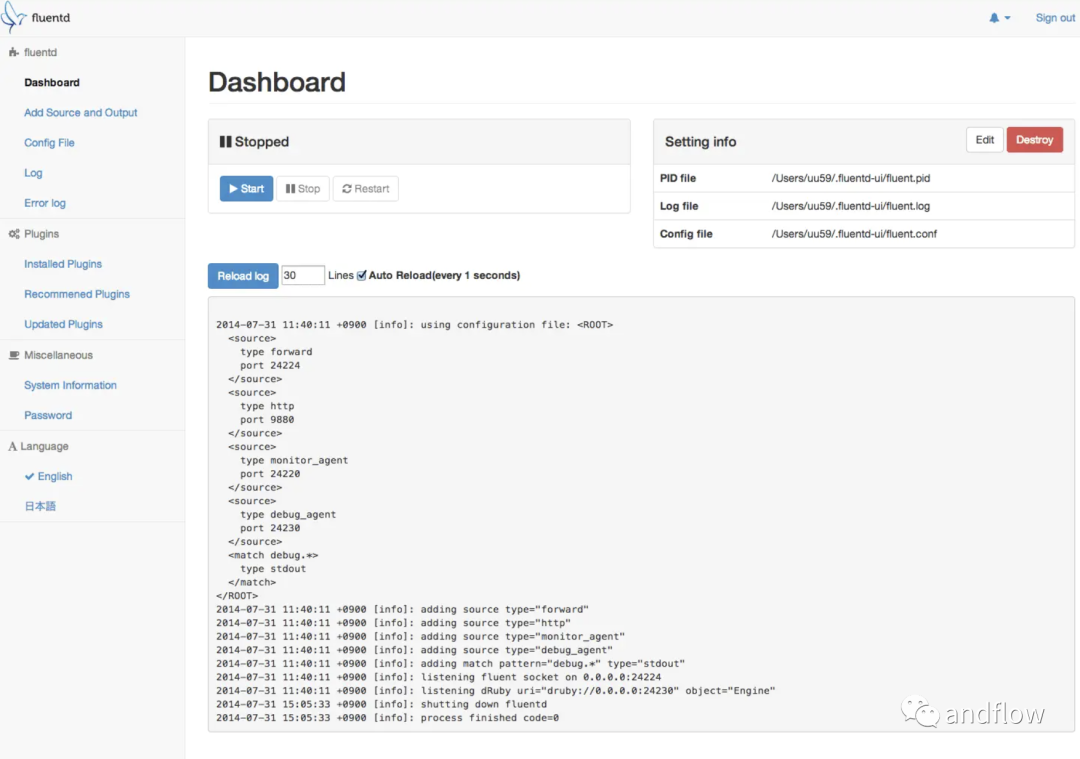Toggle the Auto Reload checkbox

[362, 276]
